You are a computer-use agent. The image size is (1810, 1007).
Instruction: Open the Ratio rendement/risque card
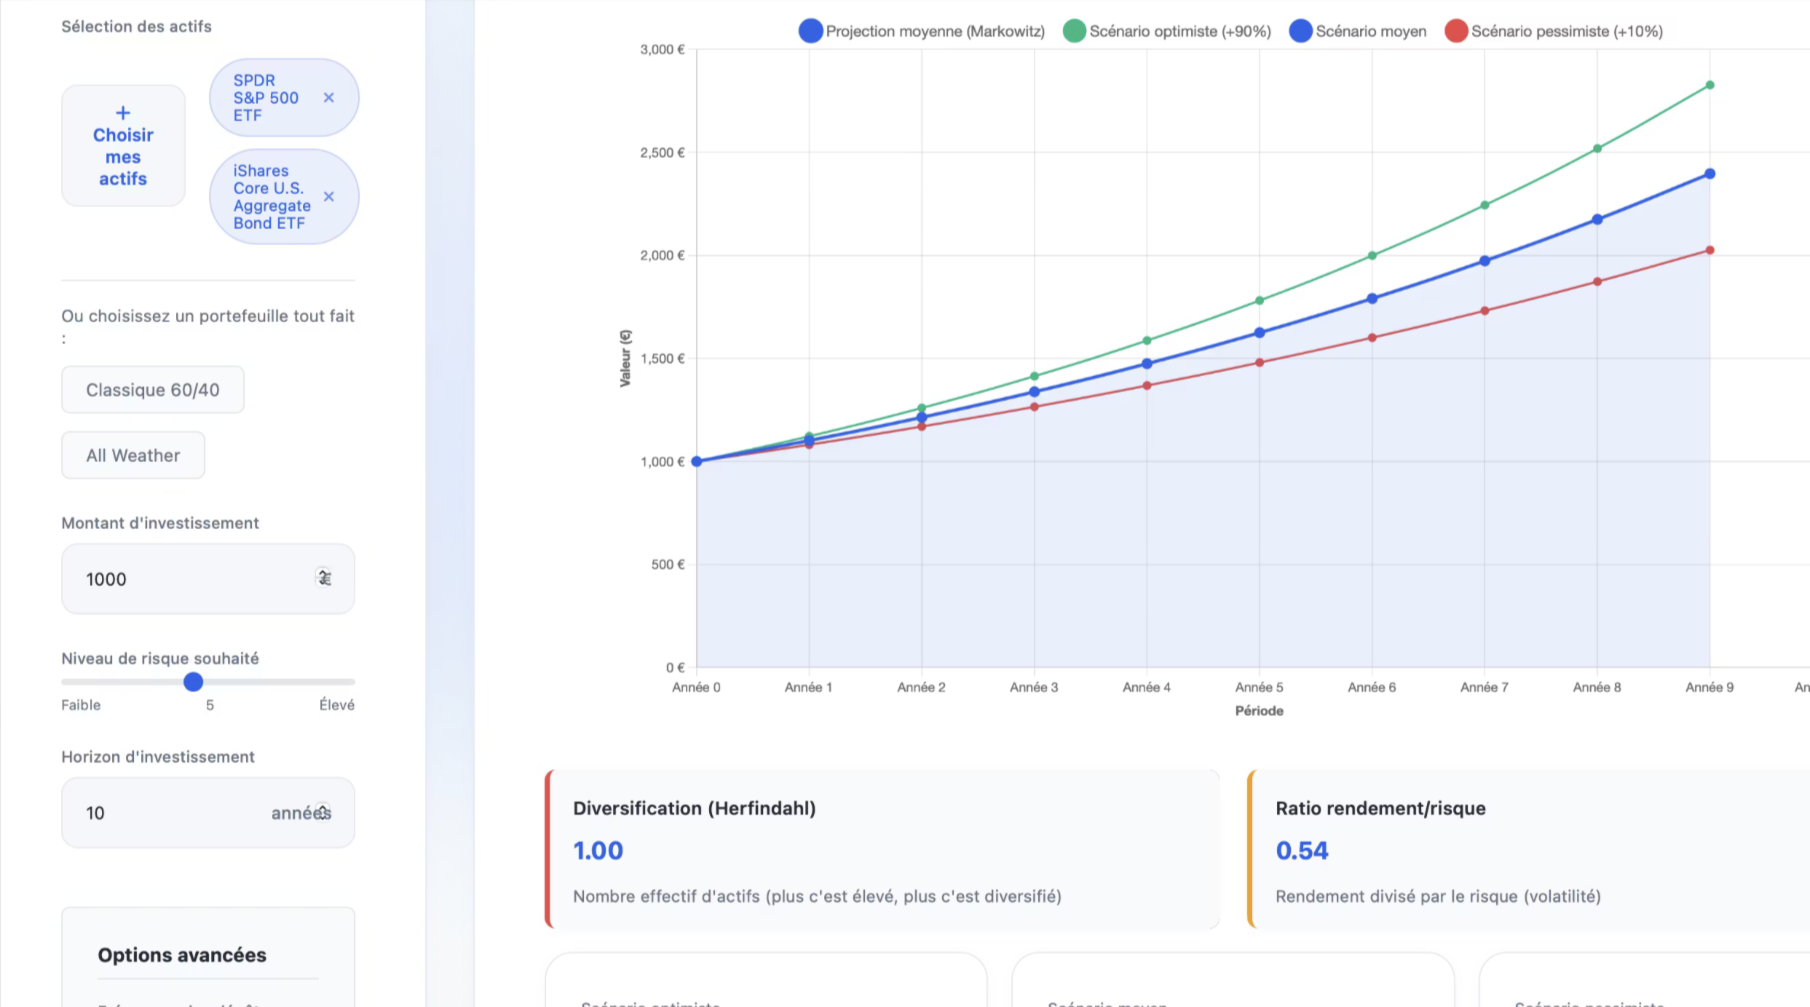click(1530, 850)
